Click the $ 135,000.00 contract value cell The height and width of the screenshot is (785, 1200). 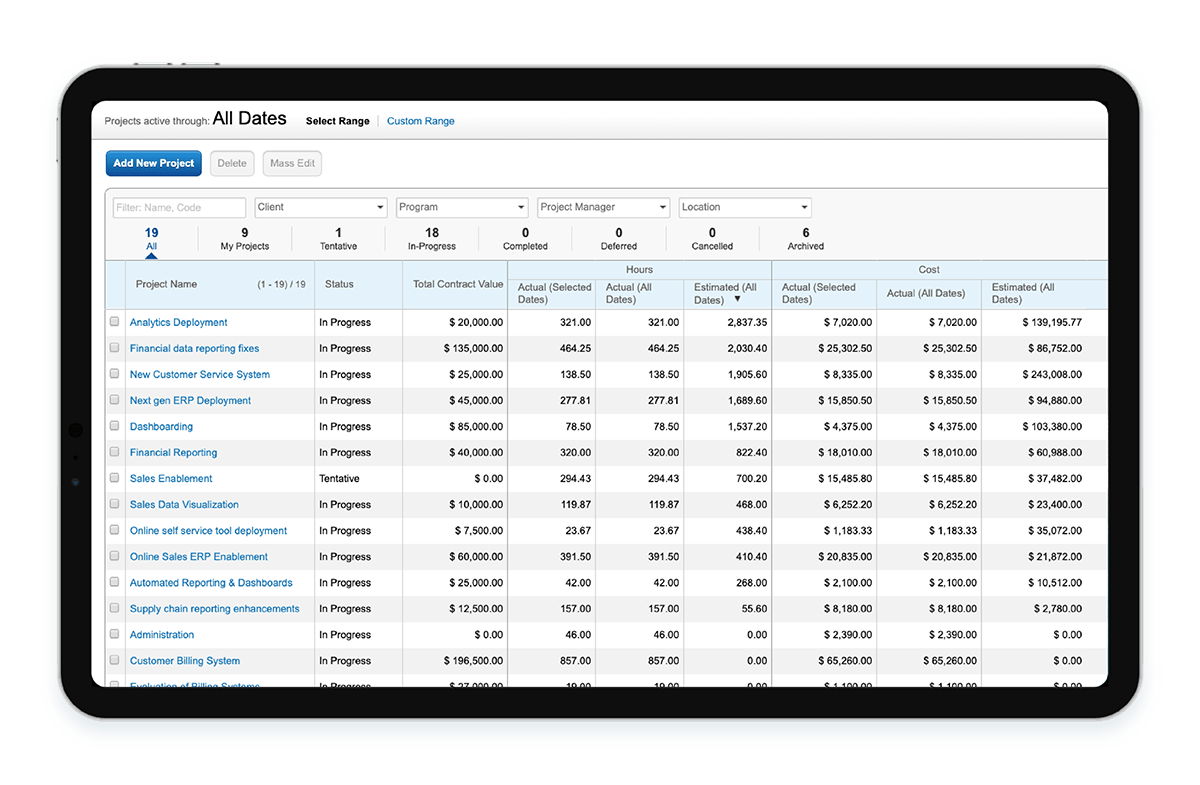pyautogui.click(x=473, y=348)
